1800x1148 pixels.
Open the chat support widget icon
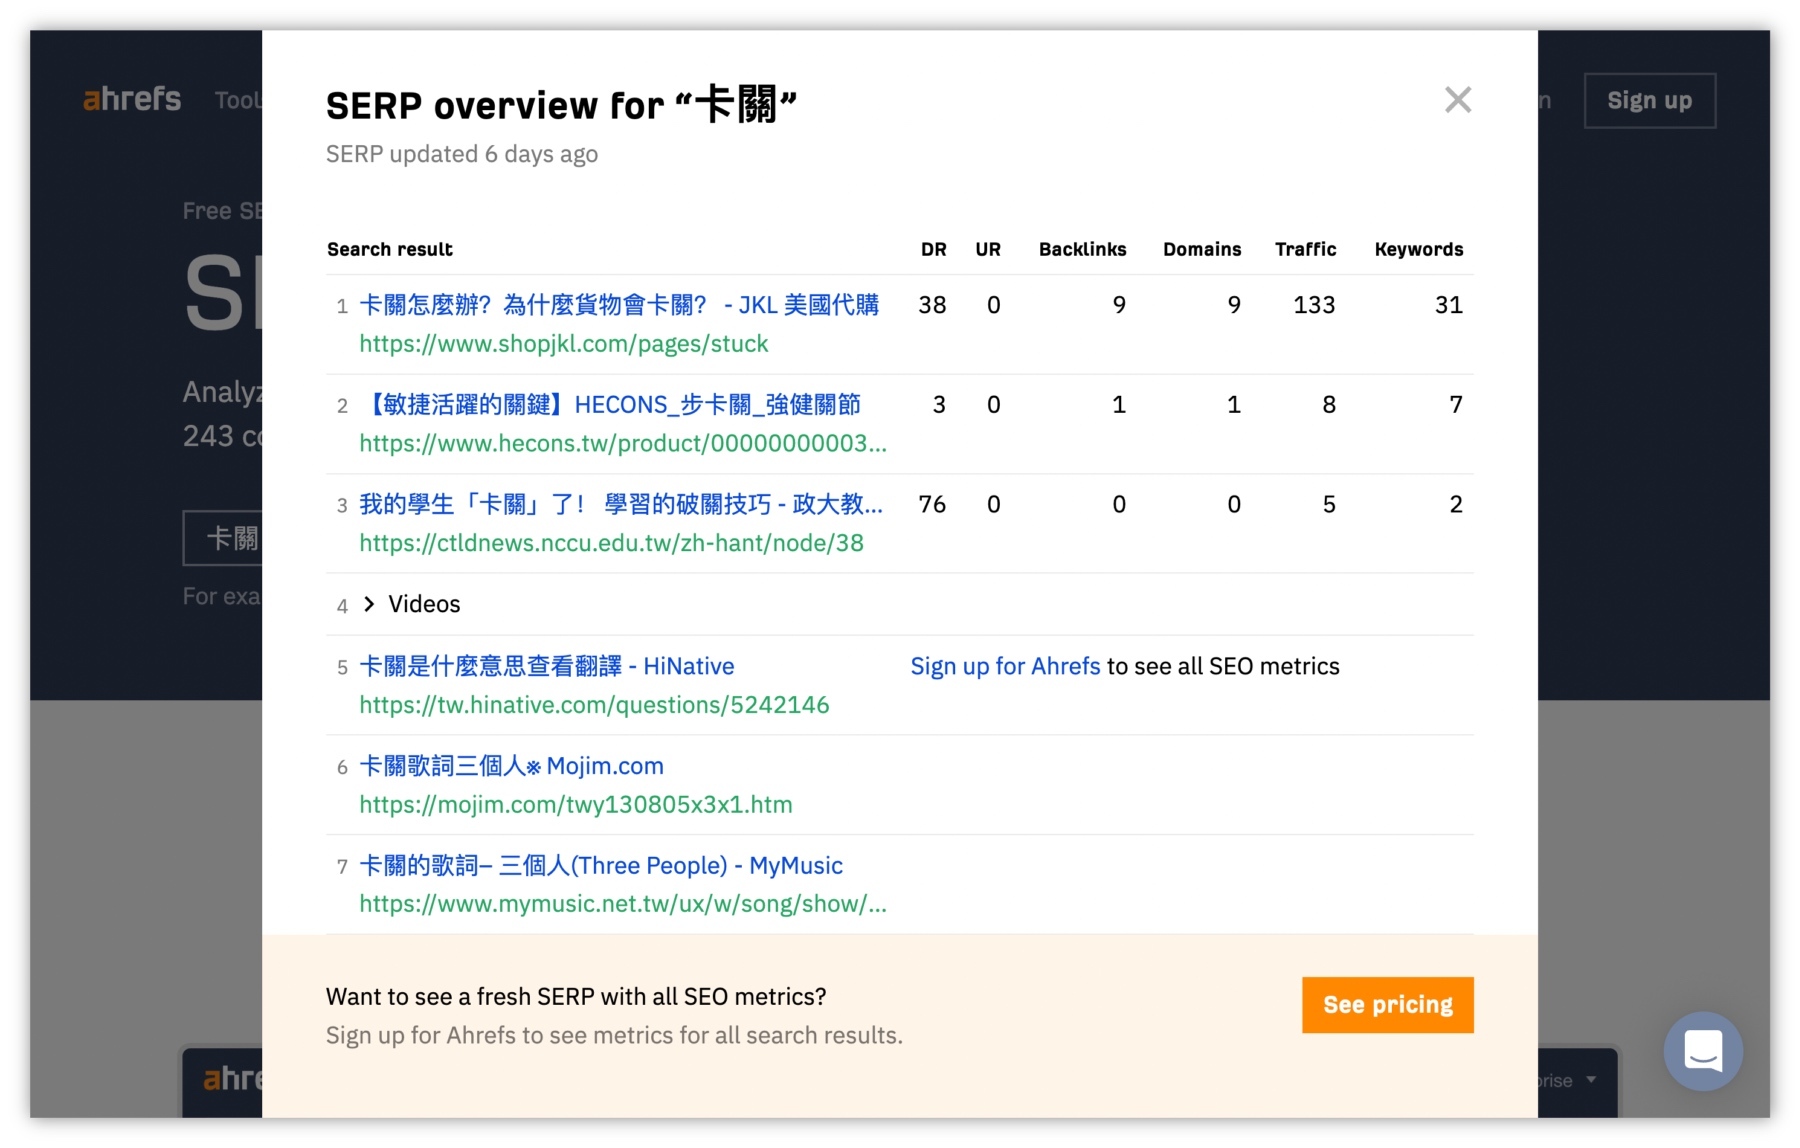(x=1702, y=1051)
